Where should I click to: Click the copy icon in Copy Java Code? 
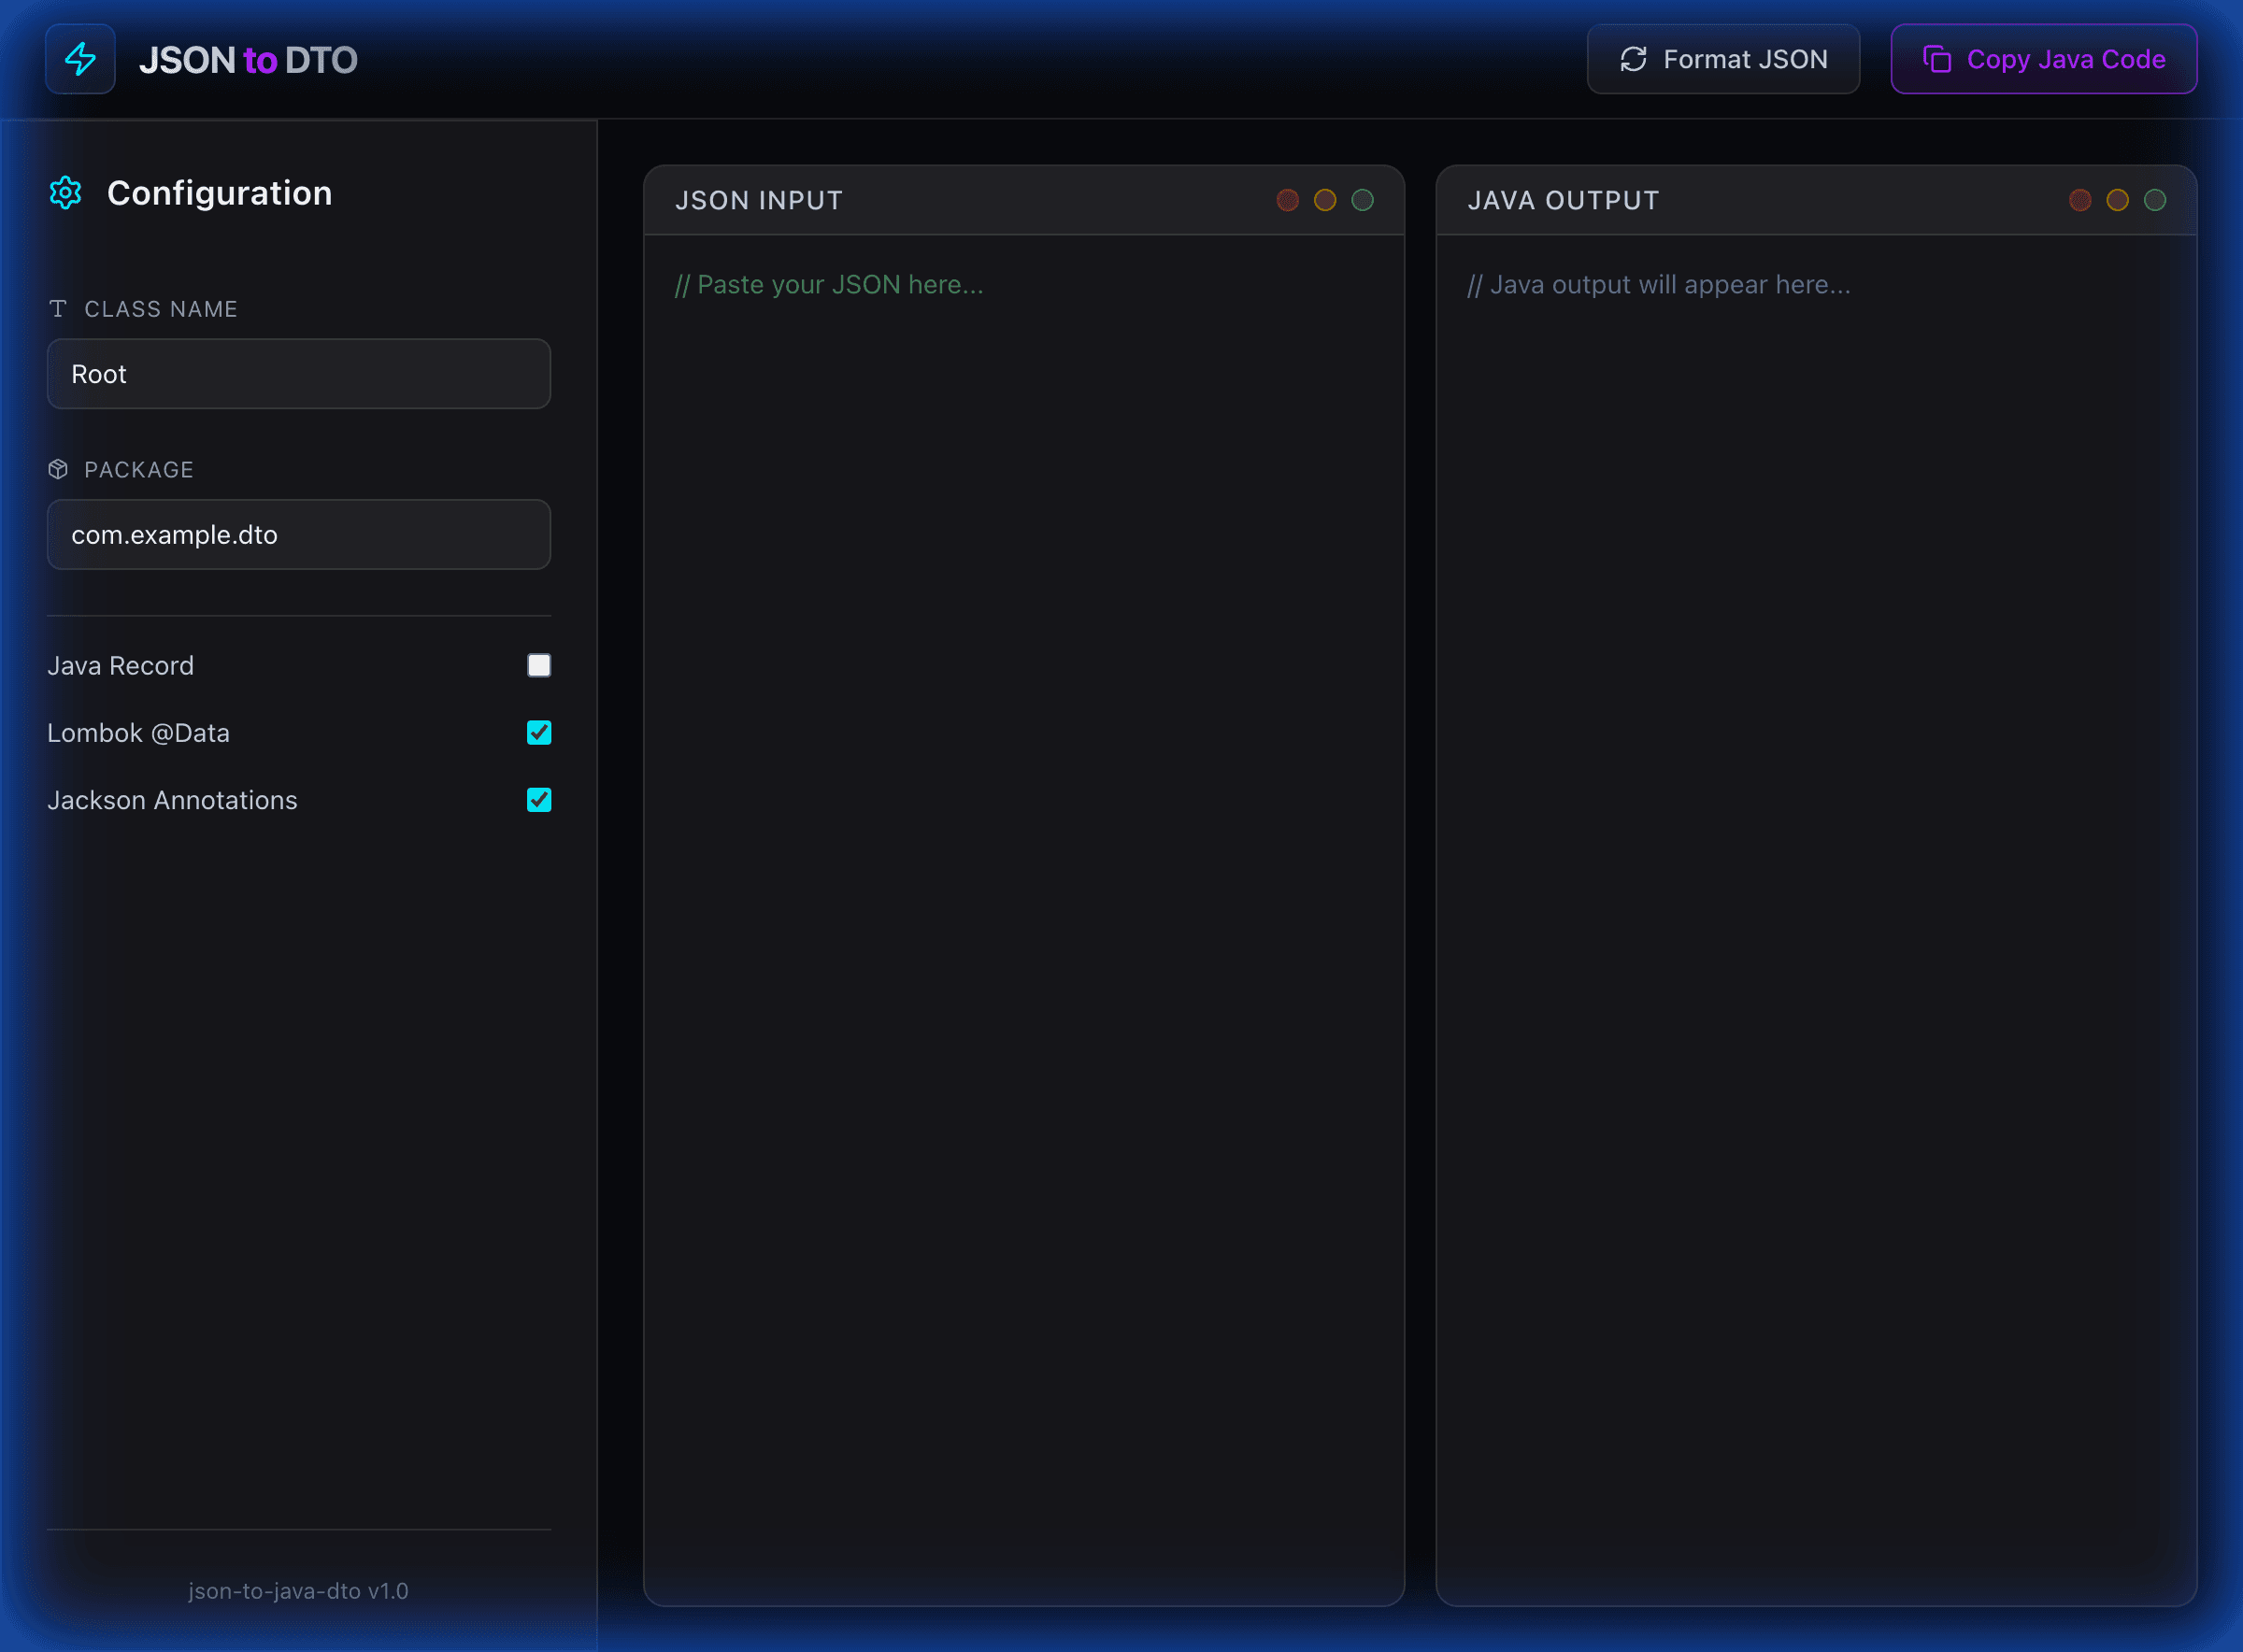[x=1938, y=59]
